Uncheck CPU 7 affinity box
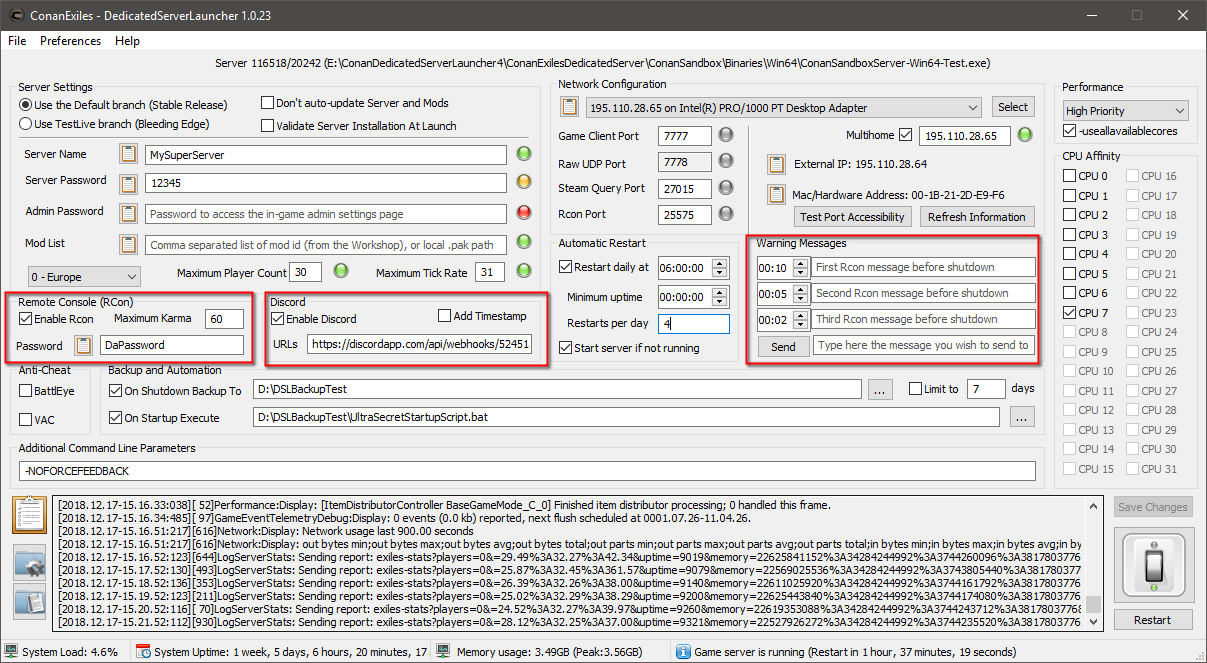 pyautogui.click(x=1069, y=313)
